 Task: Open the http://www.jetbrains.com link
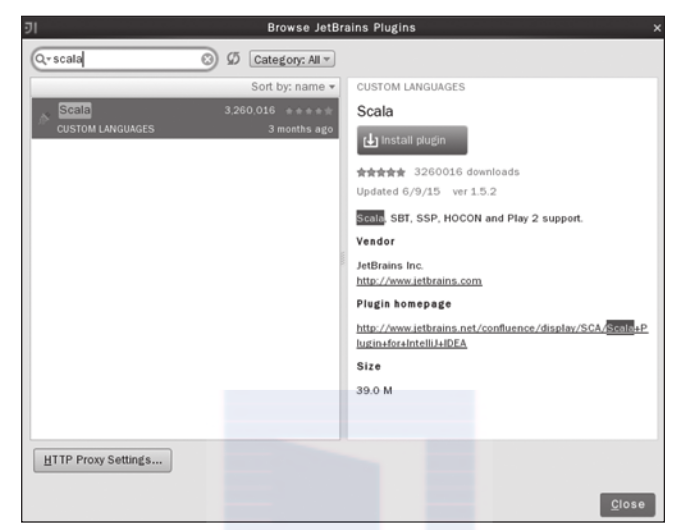(419, 281)
